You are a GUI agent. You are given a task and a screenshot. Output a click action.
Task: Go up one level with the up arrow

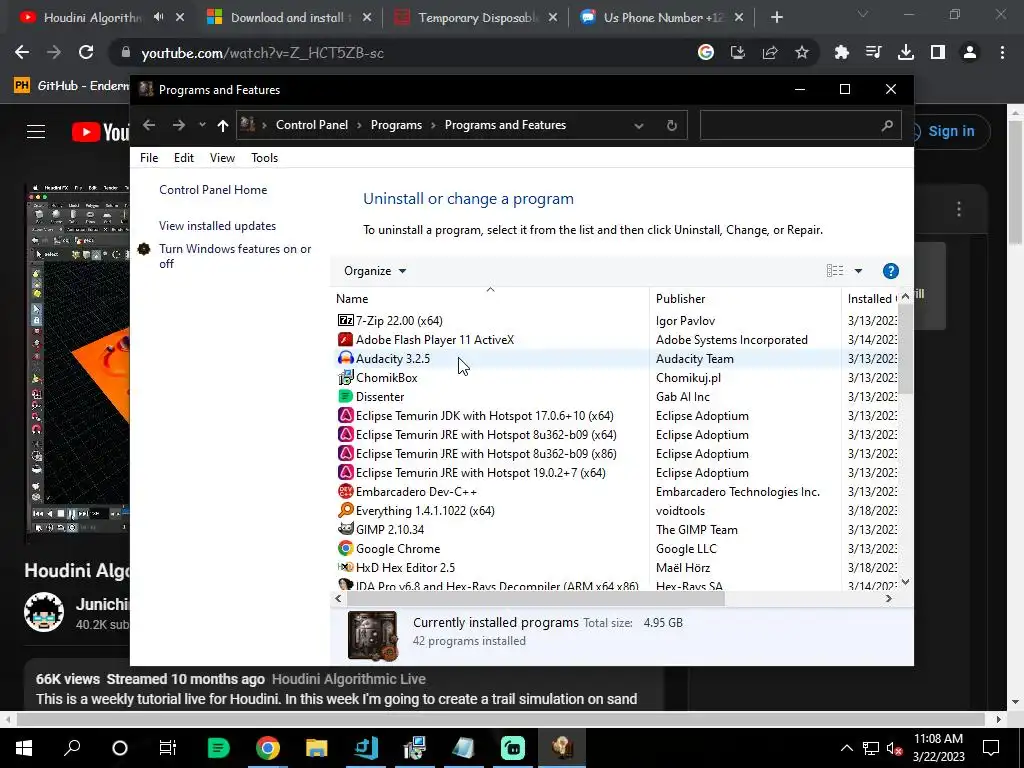[x=223, y=125]
